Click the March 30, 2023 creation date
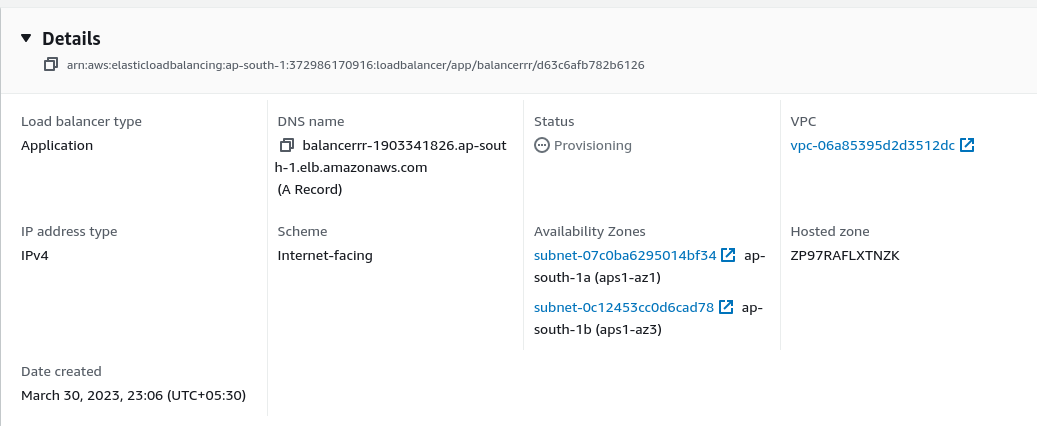The image size is (1037, 426). tap(134, 396)
